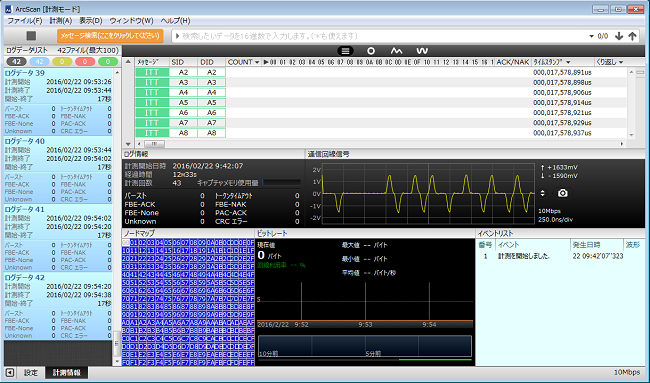The height and width of the screenshot is (383, 650).
Task: Click the log data list vertical scrollbar thumb
Action: point(116,344)
